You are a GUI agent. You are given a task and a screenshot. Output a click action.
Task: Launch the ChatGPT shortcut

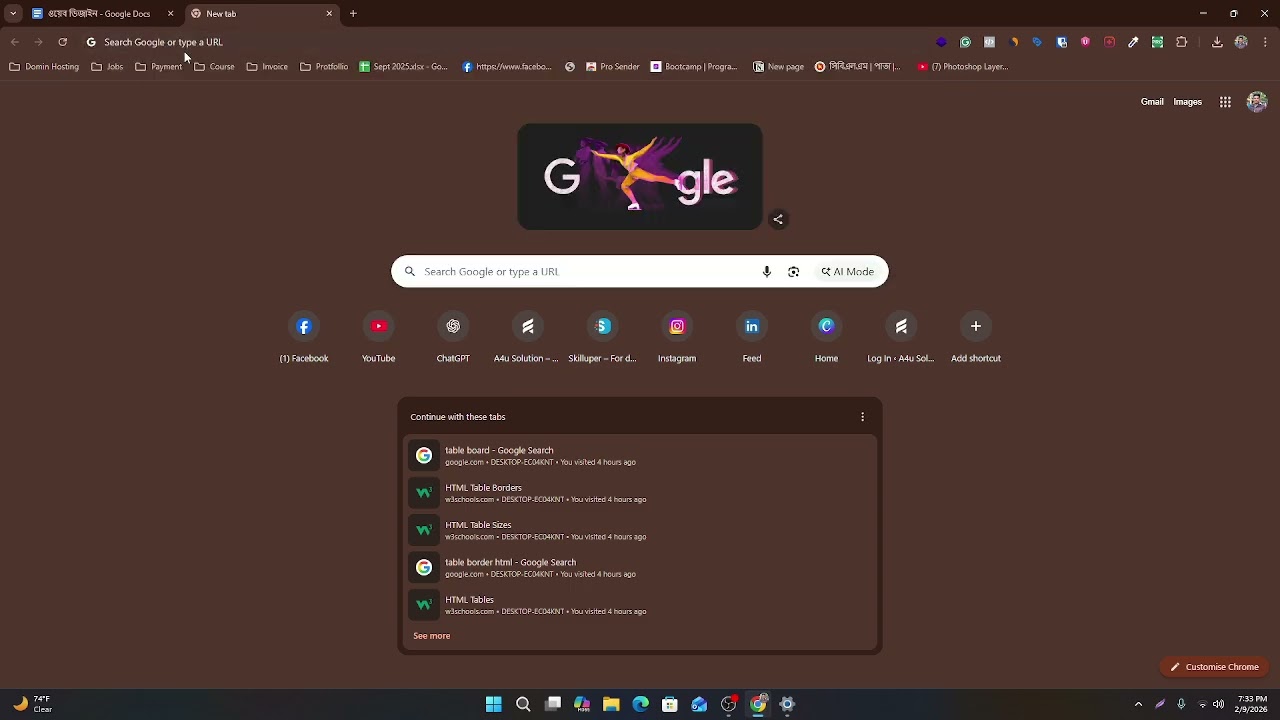tap(453, 338)
